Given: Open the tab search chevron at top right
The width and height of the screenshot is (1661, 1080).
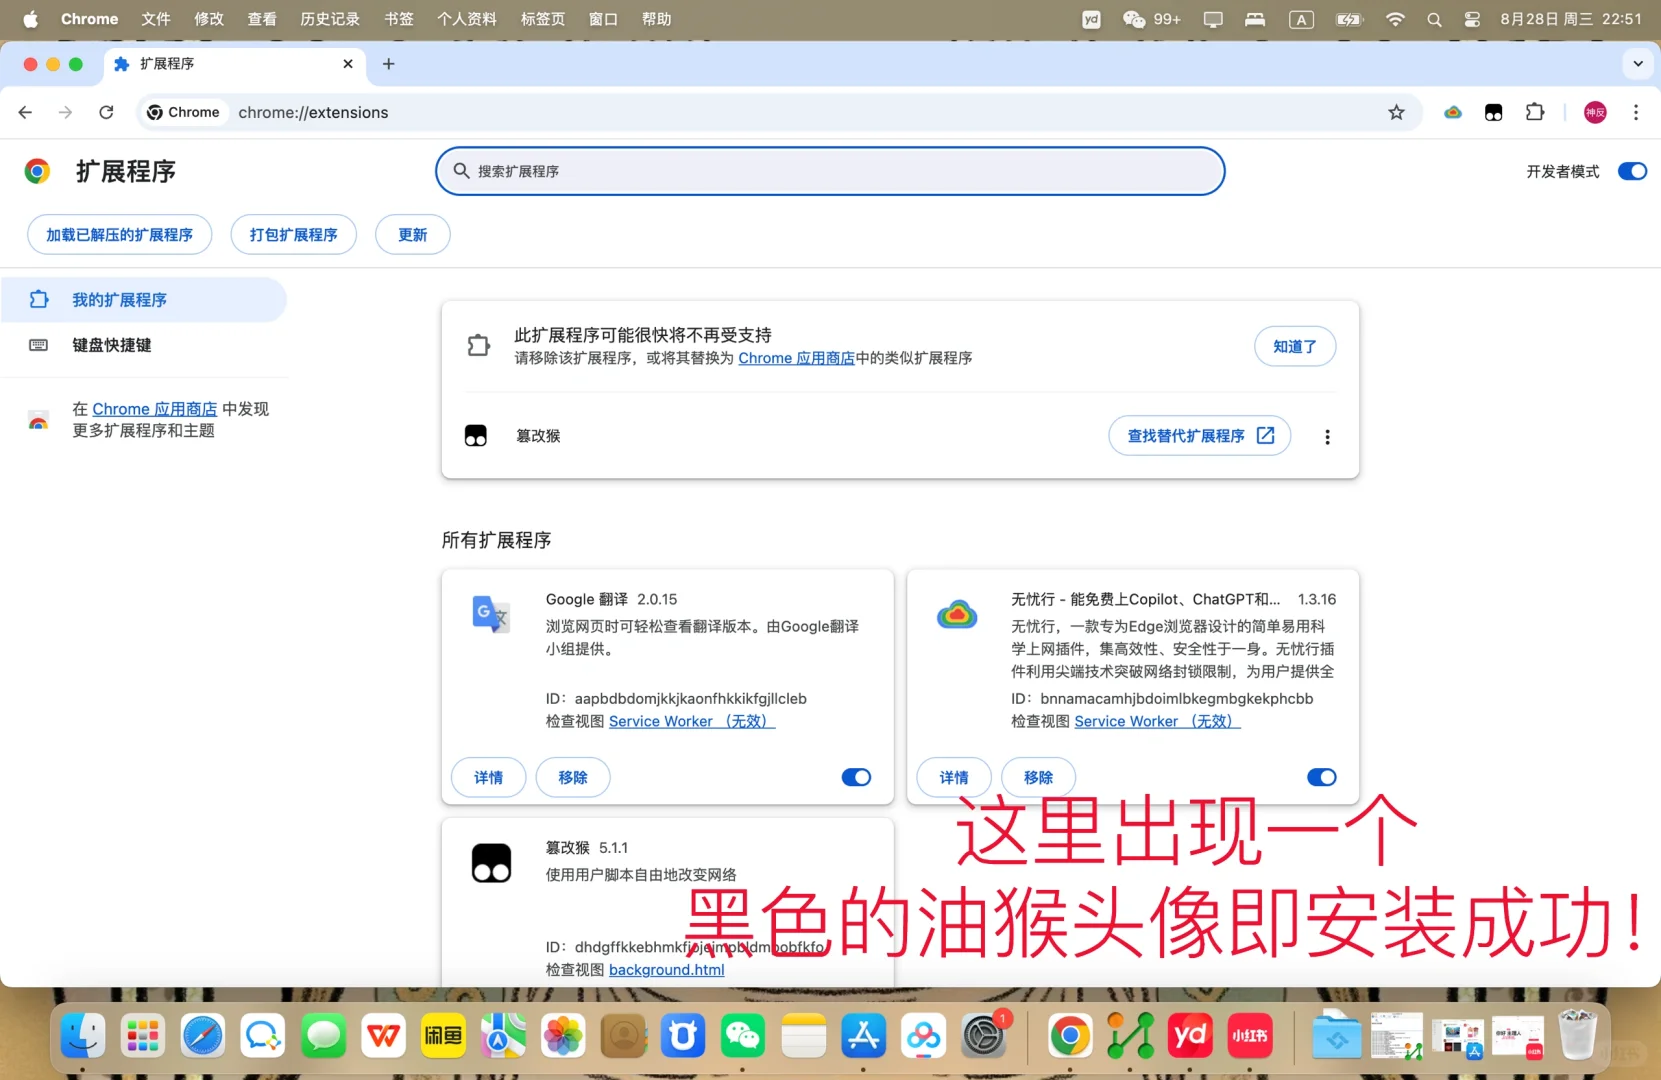Looking at the screenshot, I should click(x=1638, y=63).
